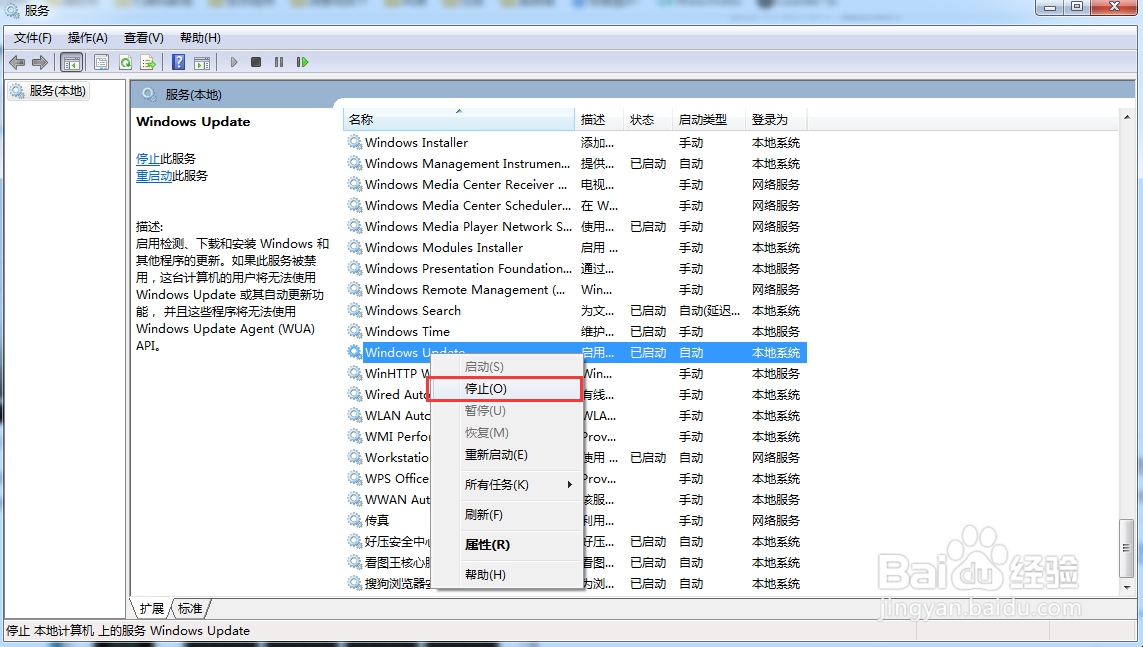The image size is (1143, 647).
Task: Select 服务(本地) in the left tree
Action: pos(48,91)
